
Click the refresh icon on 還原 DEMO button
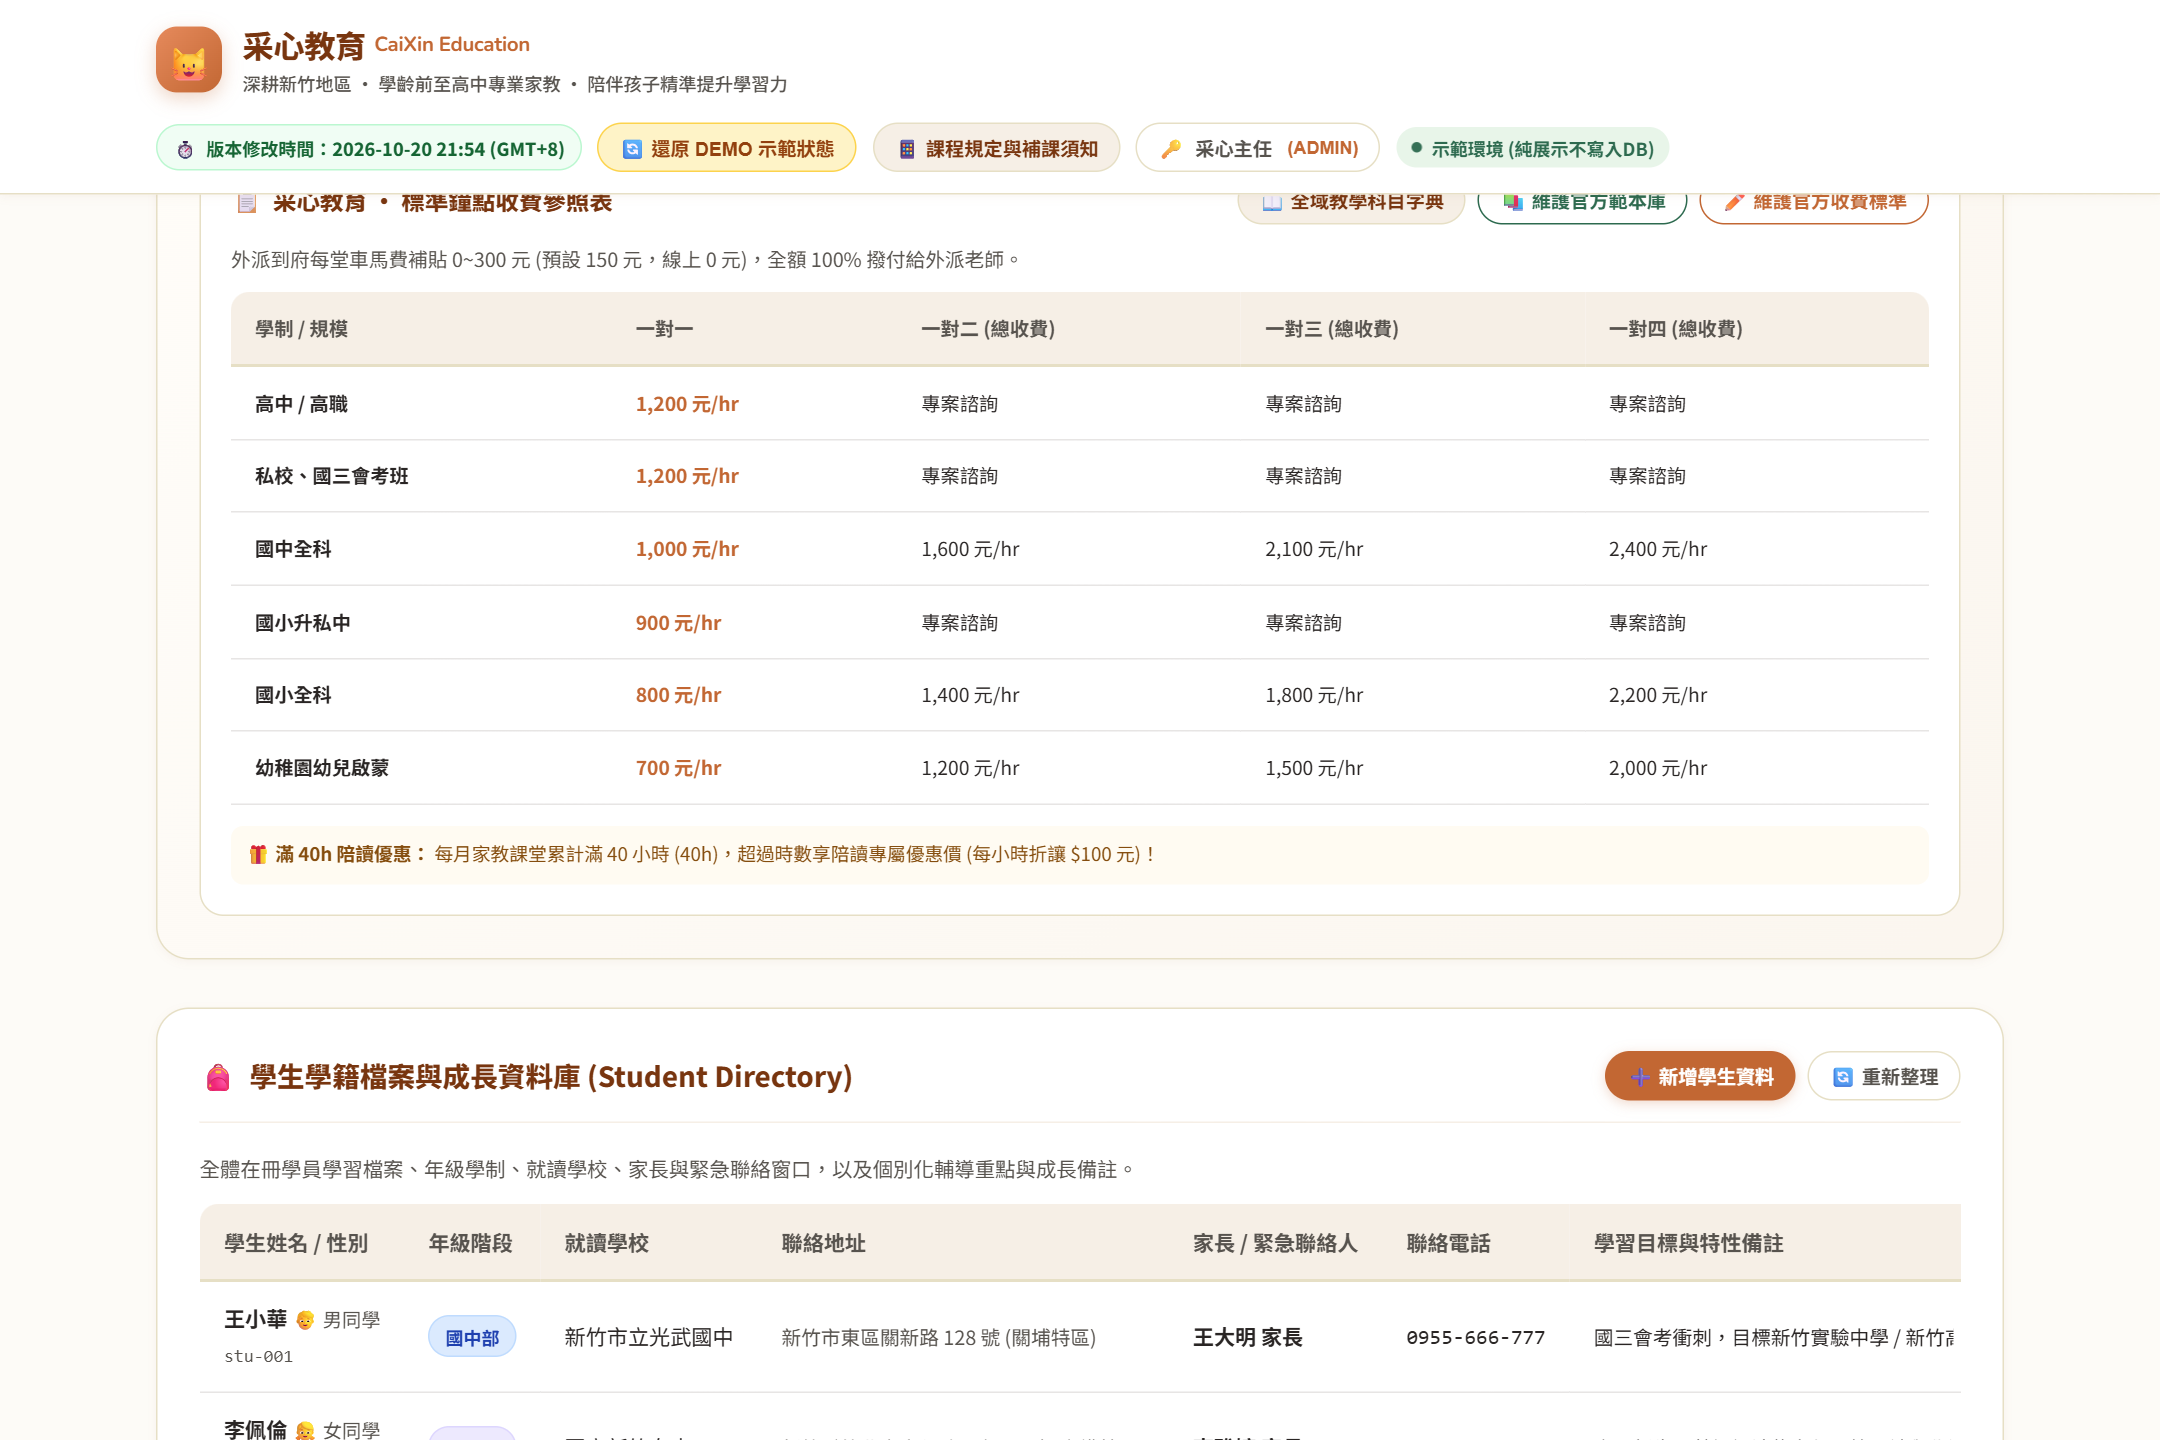click(x=632, y=149)
